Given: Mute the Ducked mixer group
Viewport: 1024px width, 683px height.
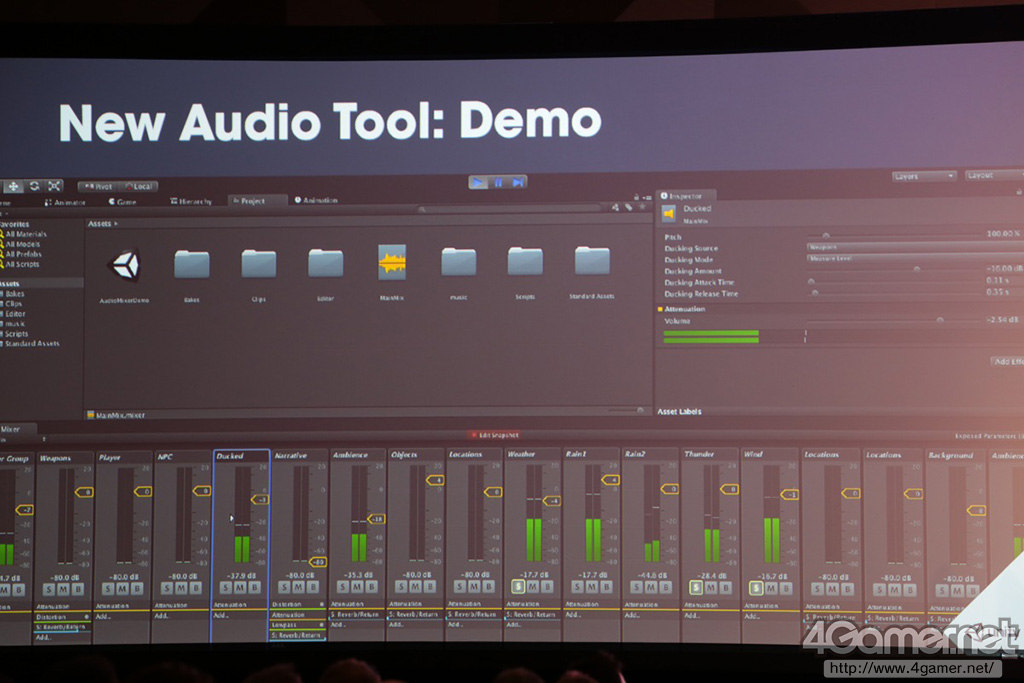Looking at the screenshot, I should [240, 588].
